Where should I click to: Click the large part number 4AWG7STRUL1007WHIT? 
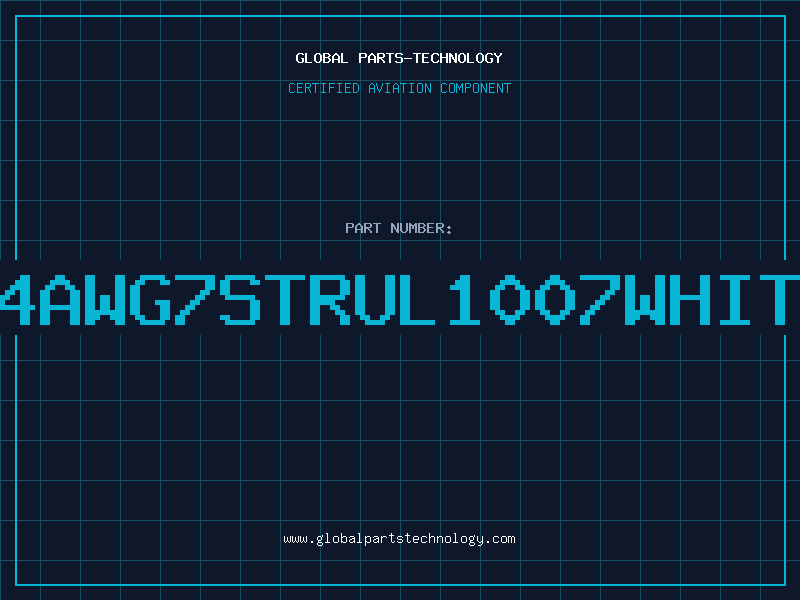point(400,299)
